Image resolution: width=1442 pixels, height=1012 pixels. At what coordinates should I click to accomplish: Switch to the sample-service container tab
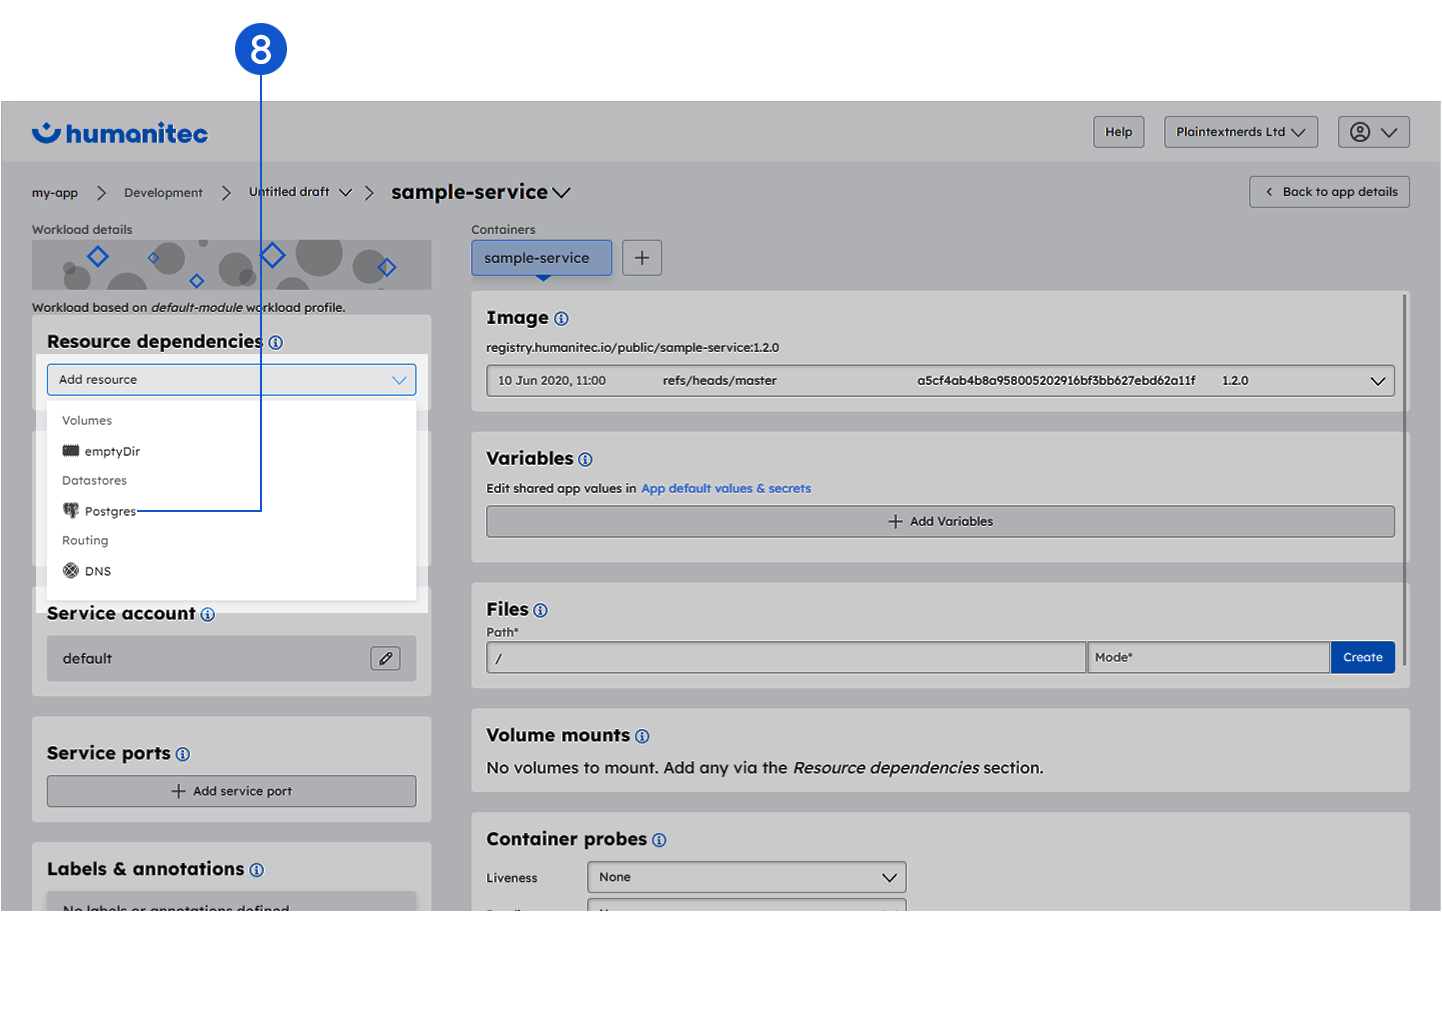point(541,258)
